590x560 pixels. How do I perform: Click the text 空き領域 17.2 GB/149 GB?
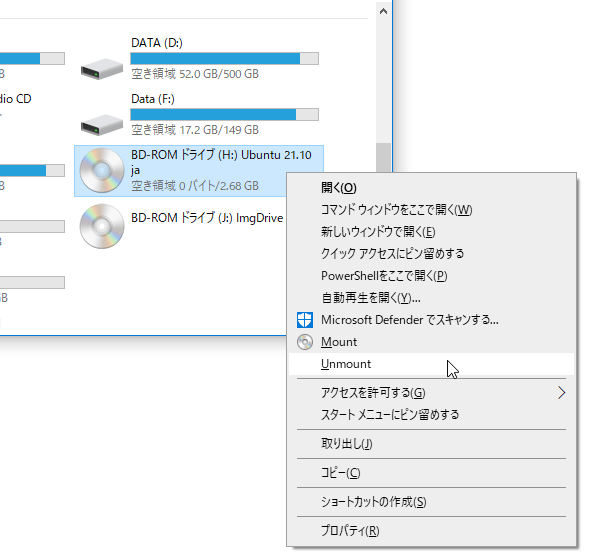click(x=195, y=130)
